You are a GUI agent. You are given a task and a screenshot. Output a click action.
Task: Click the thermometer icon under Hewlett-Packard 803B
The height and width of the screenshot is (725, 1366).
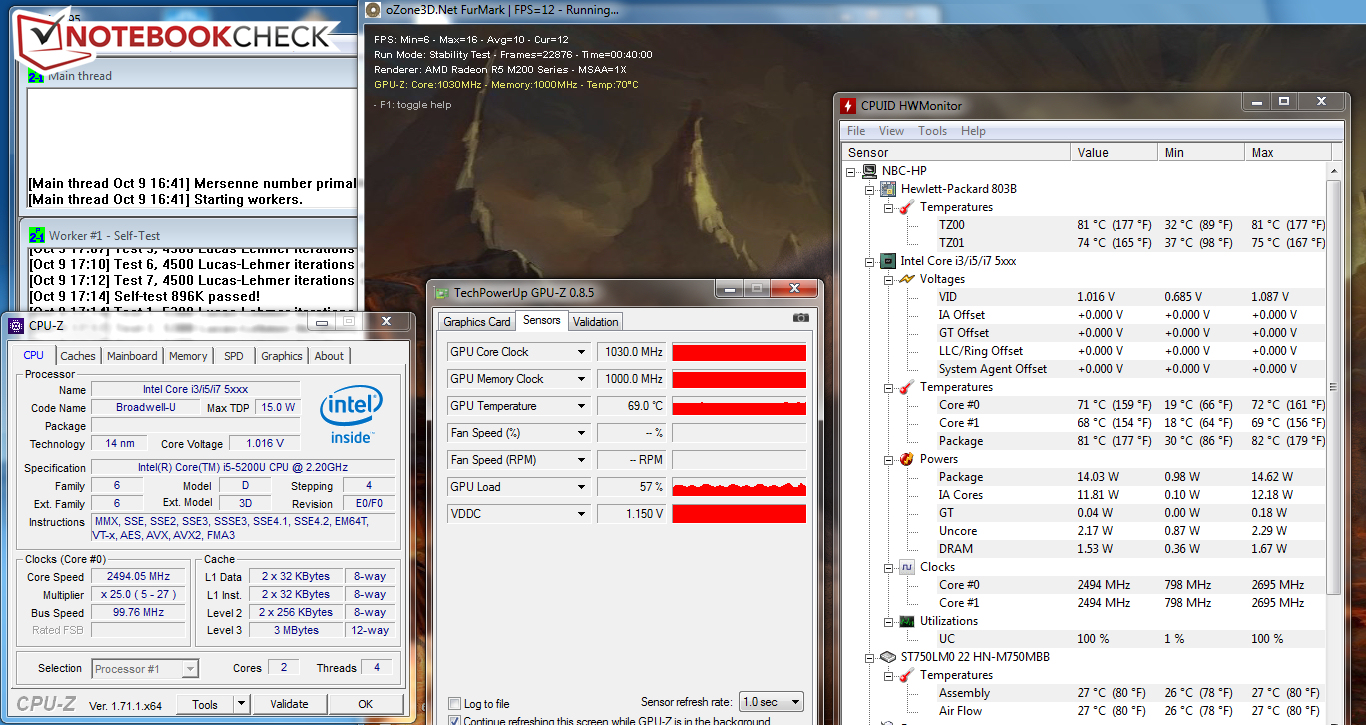point(907,207)
